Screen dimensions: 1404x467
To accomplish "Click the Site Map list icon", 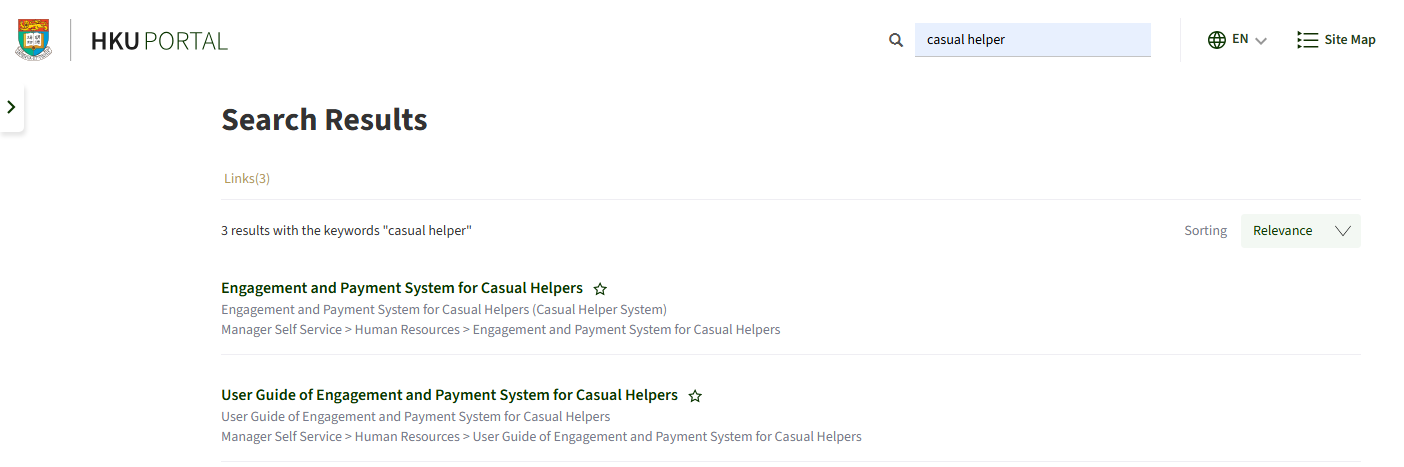I will 1306,40.
